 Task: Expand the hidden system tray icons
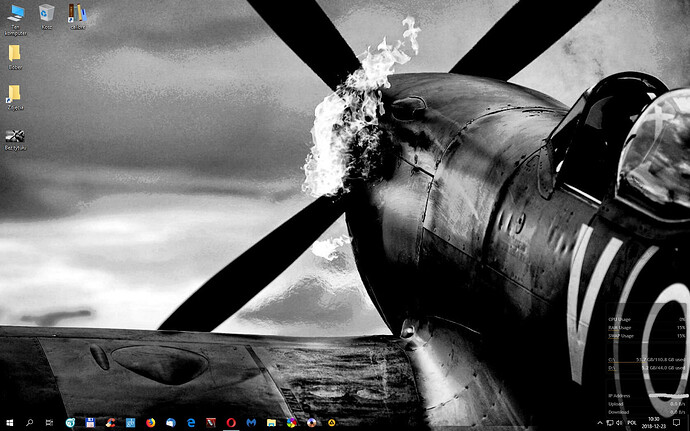(600, 423)
